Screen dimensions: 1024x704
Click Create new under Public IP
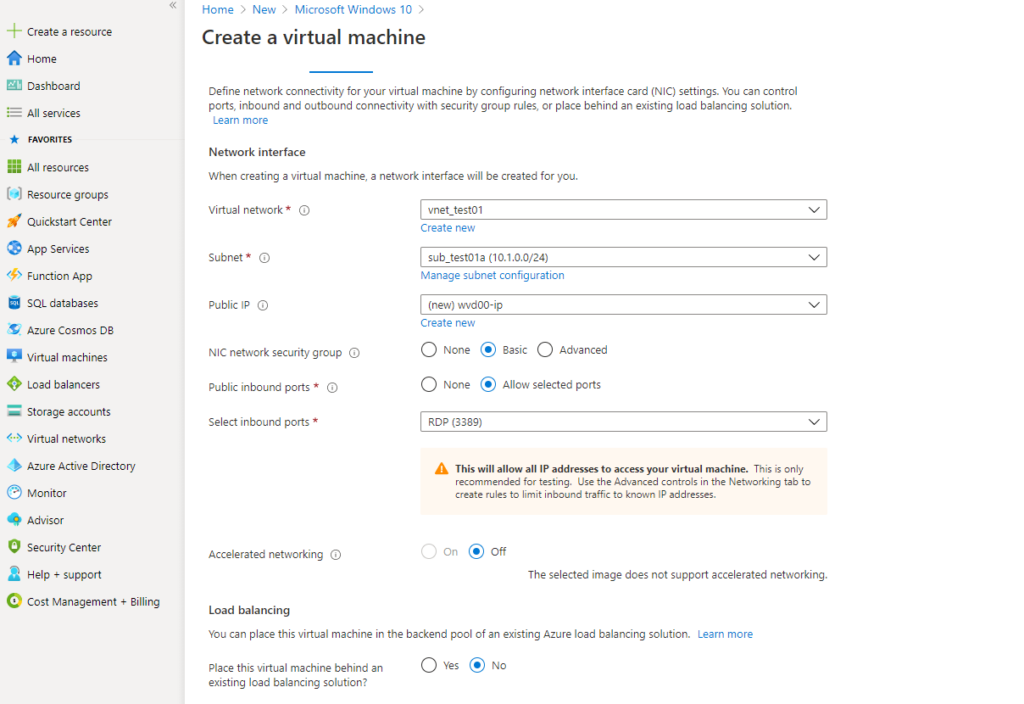click(x=447, y=323)
